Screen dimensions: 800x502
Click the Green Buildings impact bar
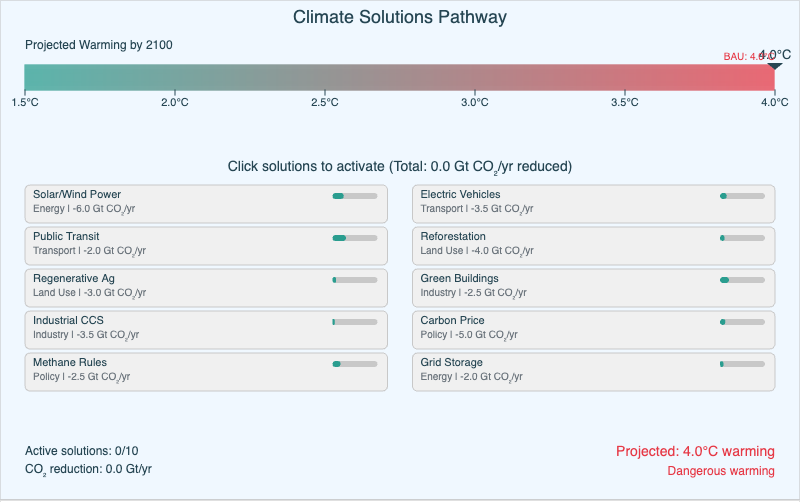[741, 280]
